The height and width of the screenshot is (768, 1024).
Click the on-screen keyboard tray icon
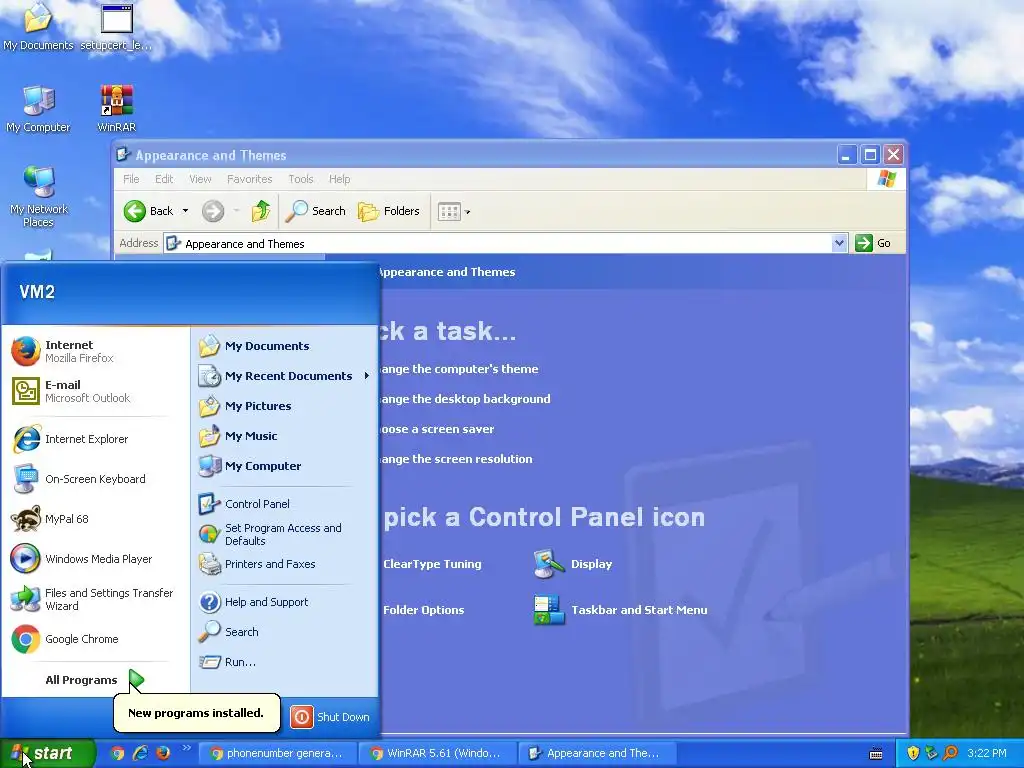pos(876,754)
